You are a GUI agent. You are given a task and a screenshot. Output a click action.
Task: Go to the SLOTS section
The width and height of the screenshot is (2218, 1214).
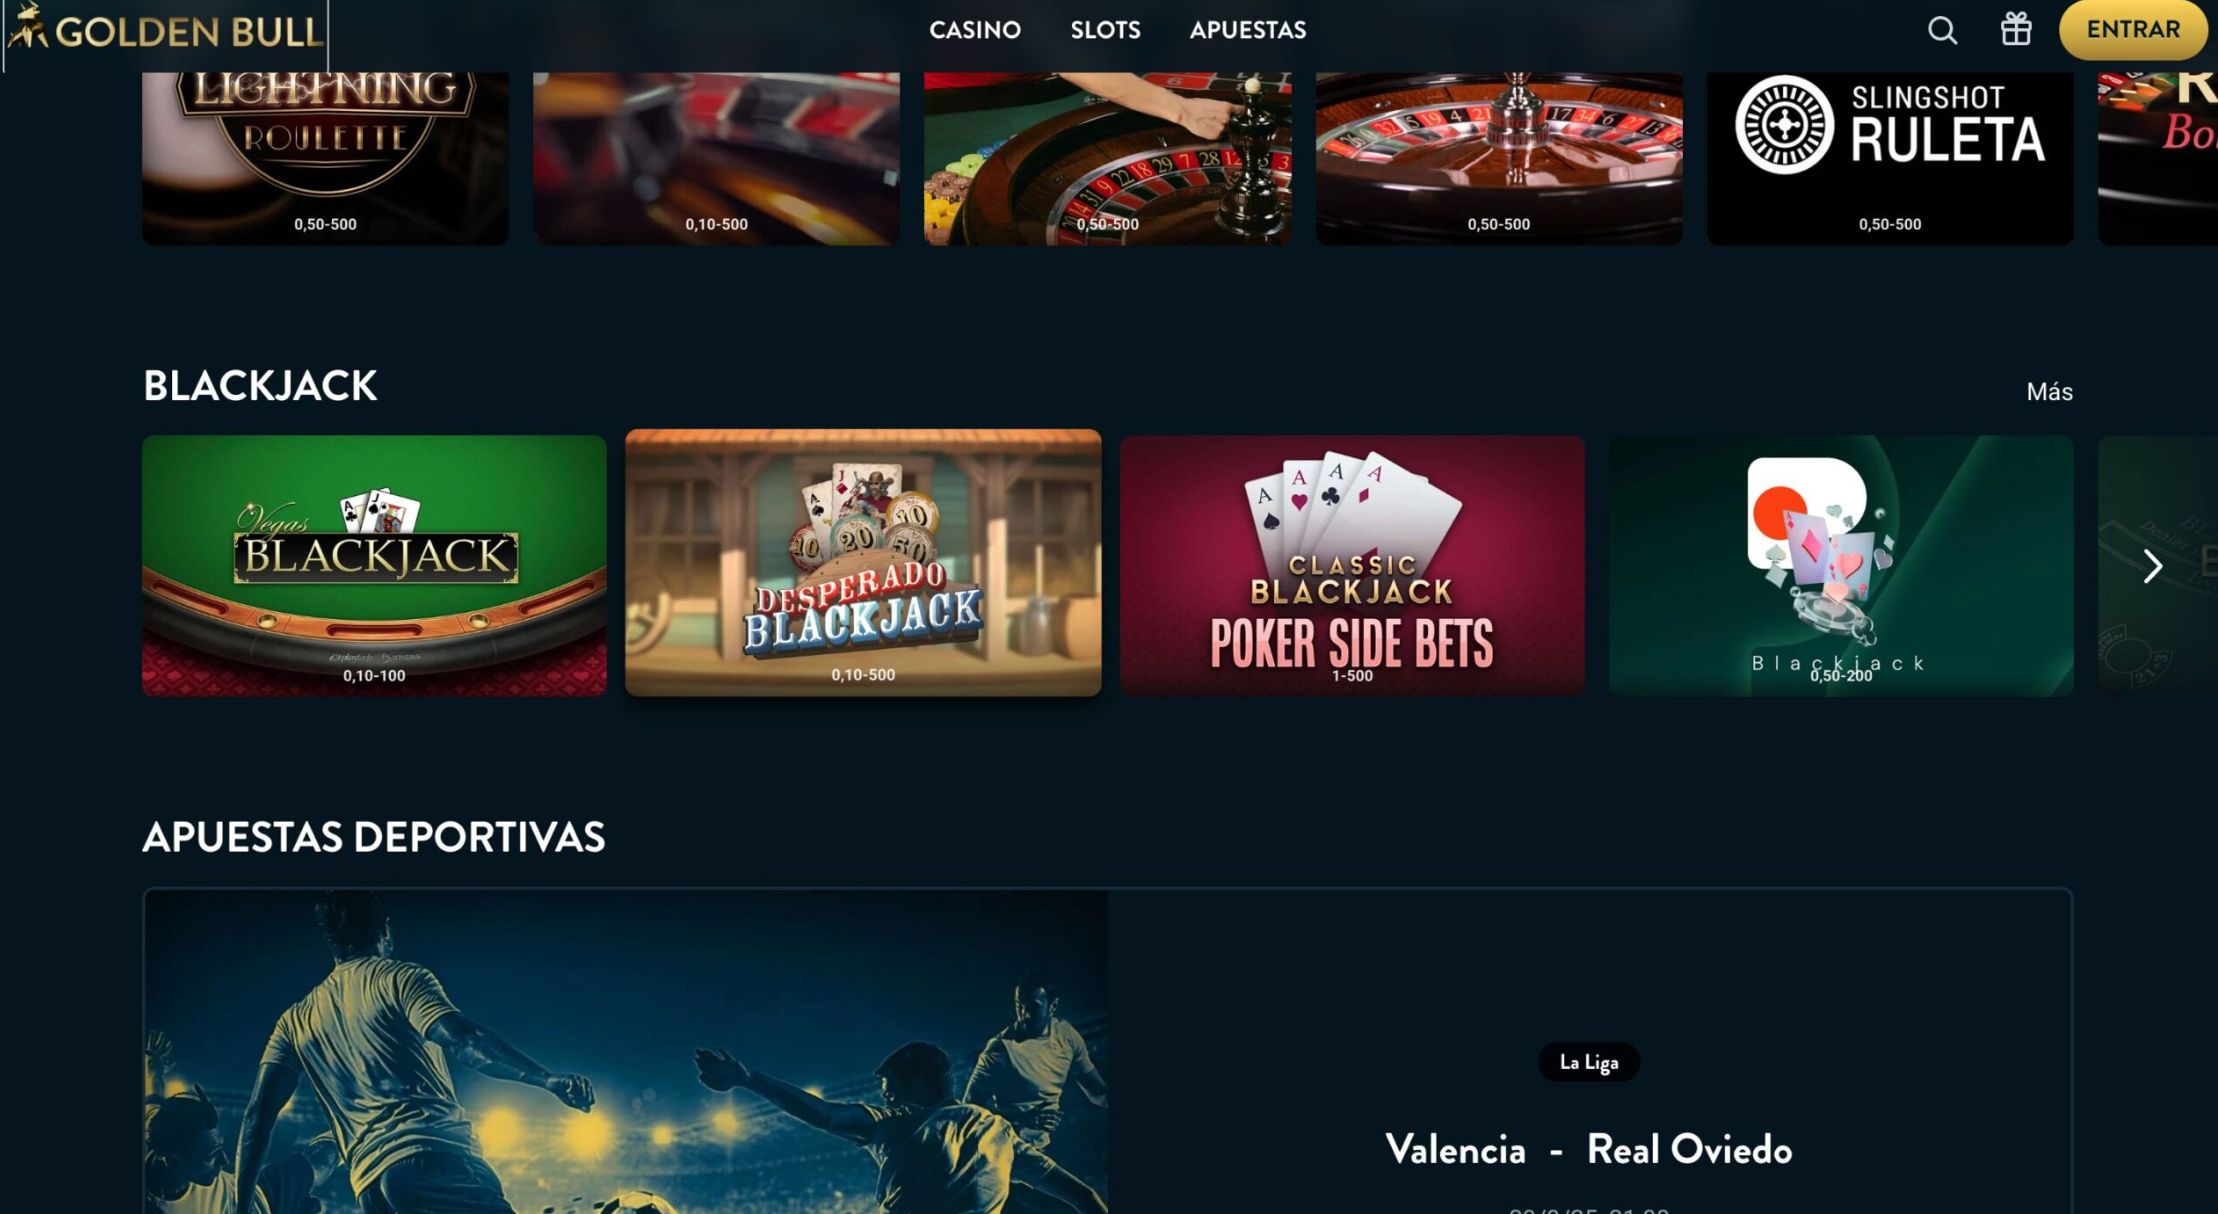click(x=1105, y=30)
